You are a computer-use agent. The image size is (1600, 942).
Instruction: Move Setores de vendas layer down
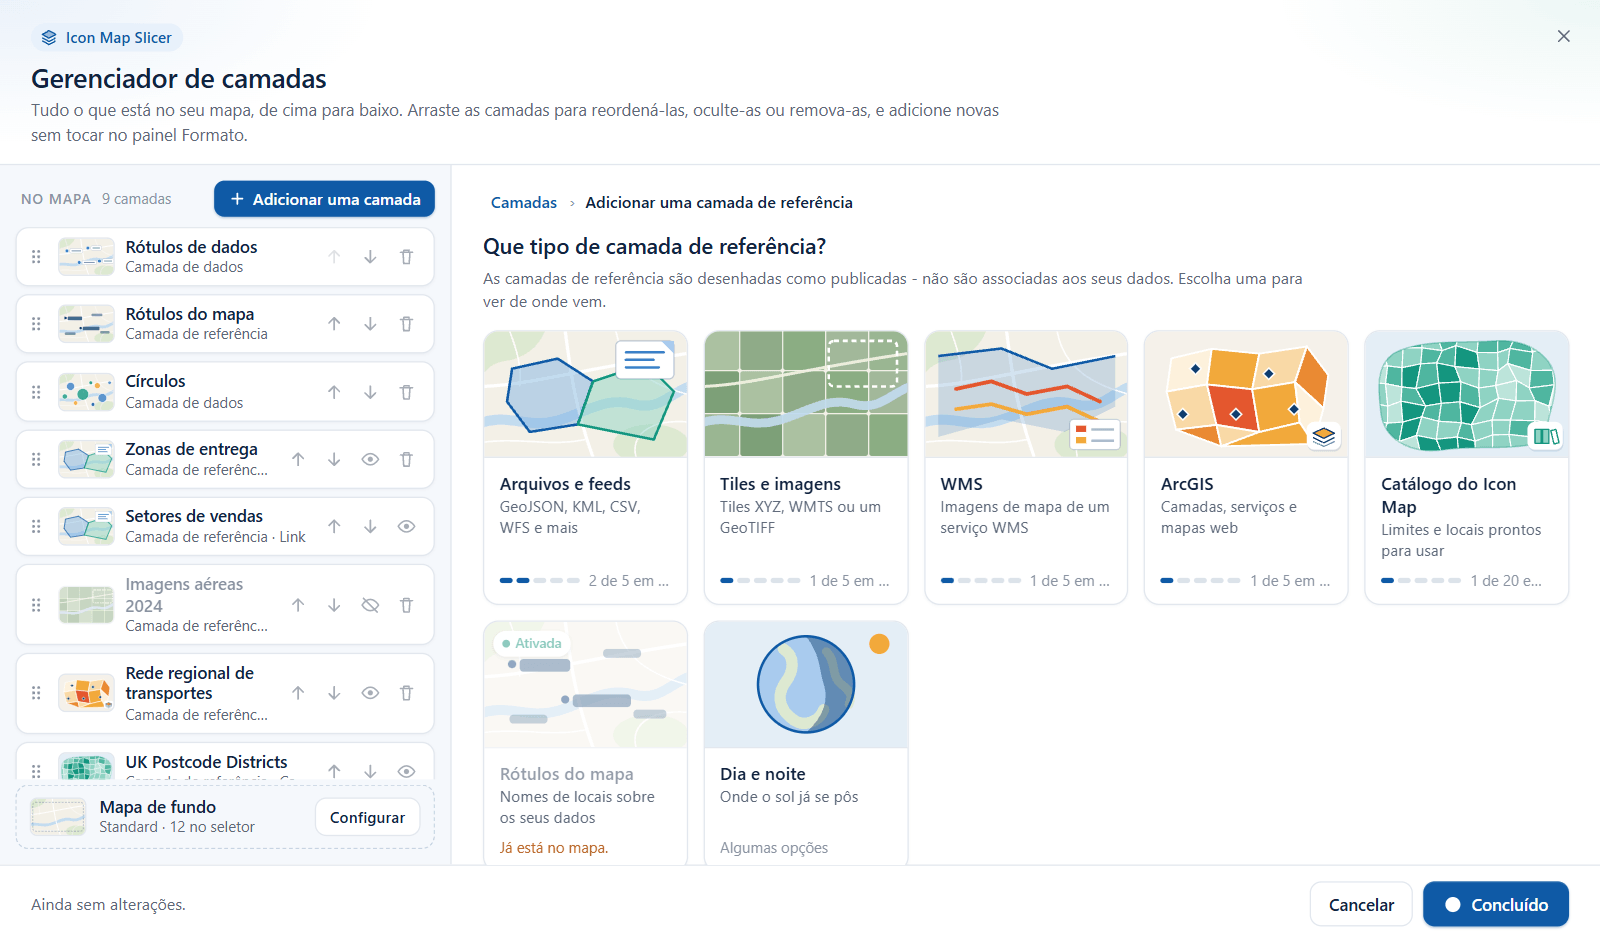pyautogui.click(x=370, y=526)
